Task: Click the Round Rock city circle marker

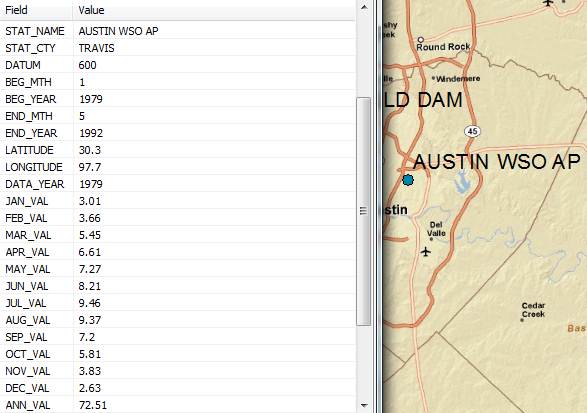Action: pos(420,39)
